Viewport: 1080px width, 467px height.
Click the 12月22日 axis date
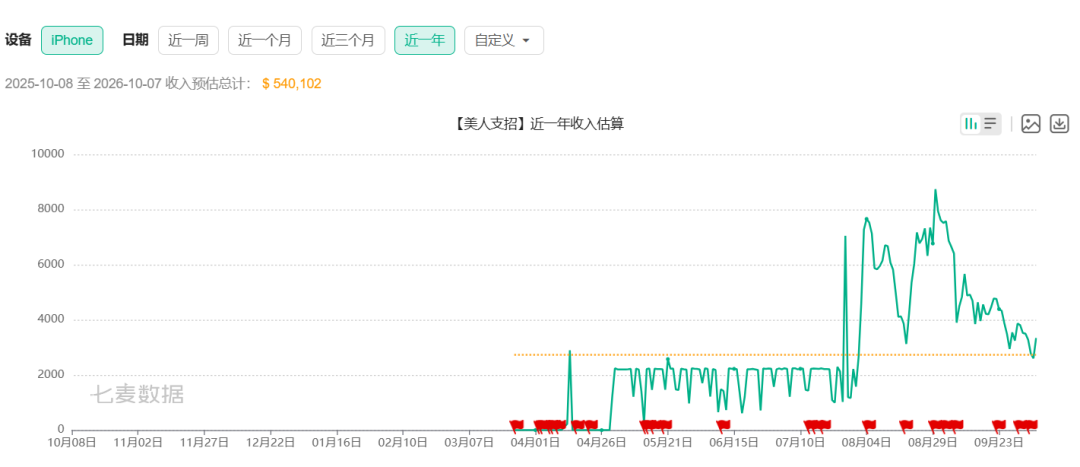tap(270, 443)
